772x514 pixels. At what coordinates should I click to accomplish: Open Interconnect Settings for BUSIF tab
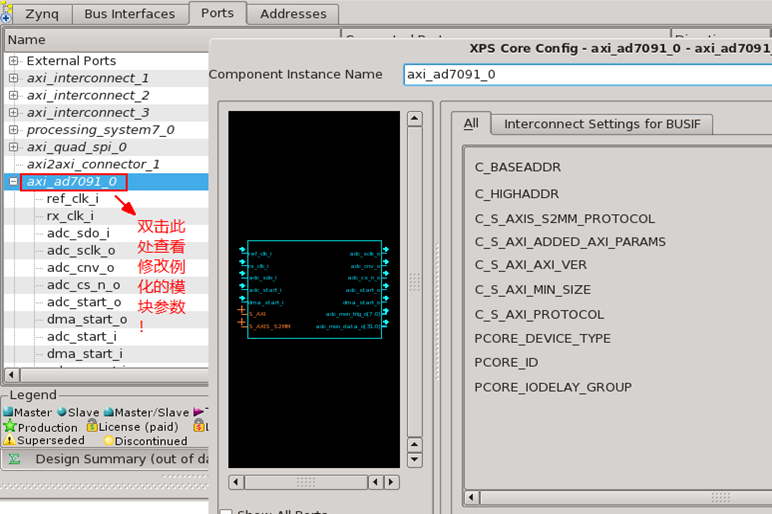tap(602, 124)
